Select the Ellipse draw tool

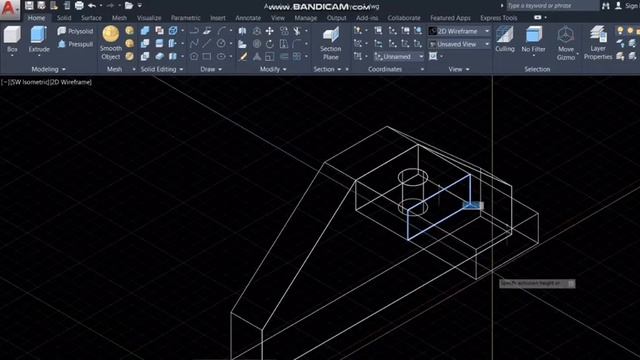221,56
